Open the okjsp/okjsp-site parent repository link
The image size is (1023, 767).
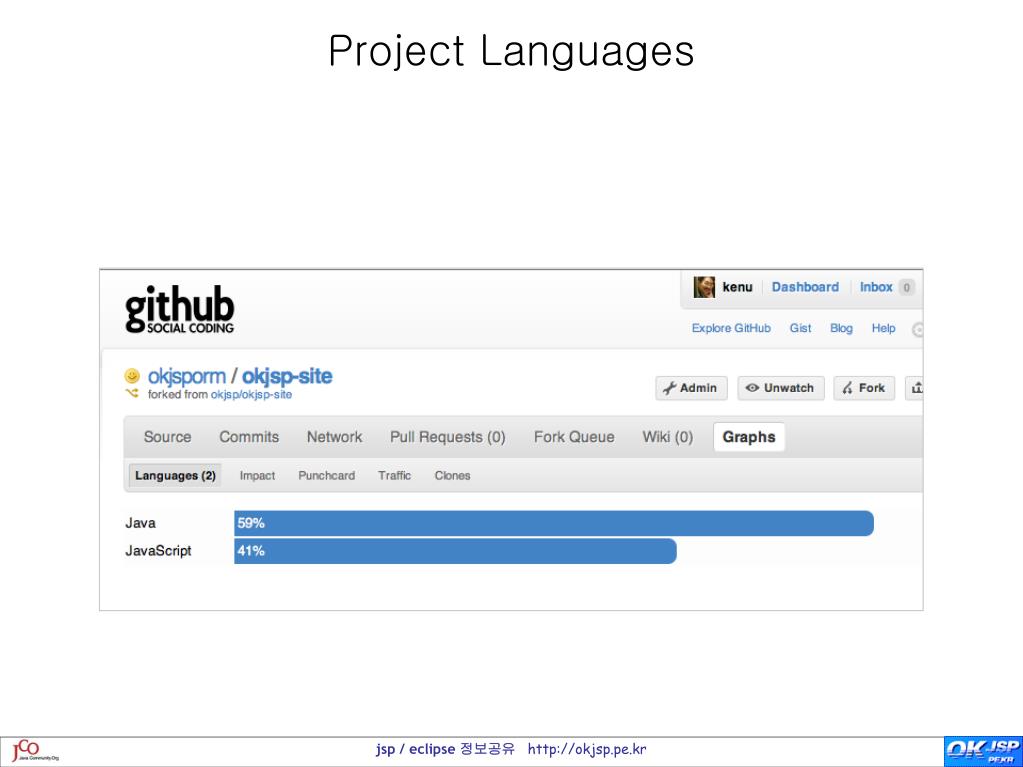251,395
